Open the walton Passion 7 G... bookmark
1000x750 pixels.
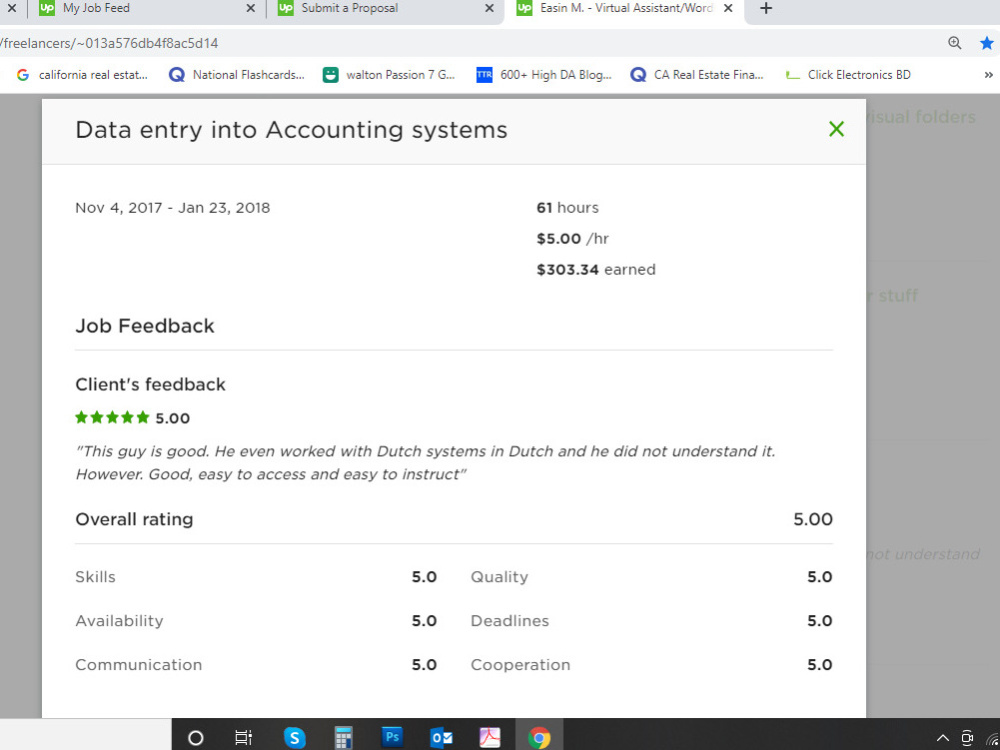pyautogui.click(x=389, y=75)
